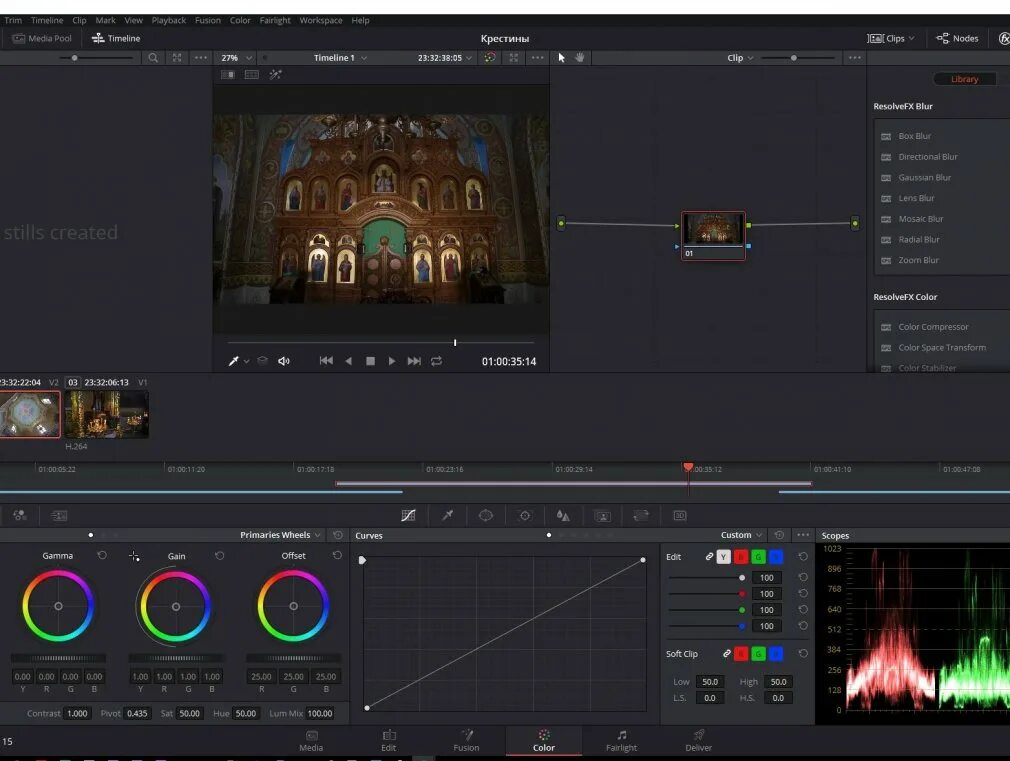Open the Qualifier eyedropper palette
Image resolution: width=1010 pixels, height=761 pixels.
448,515
